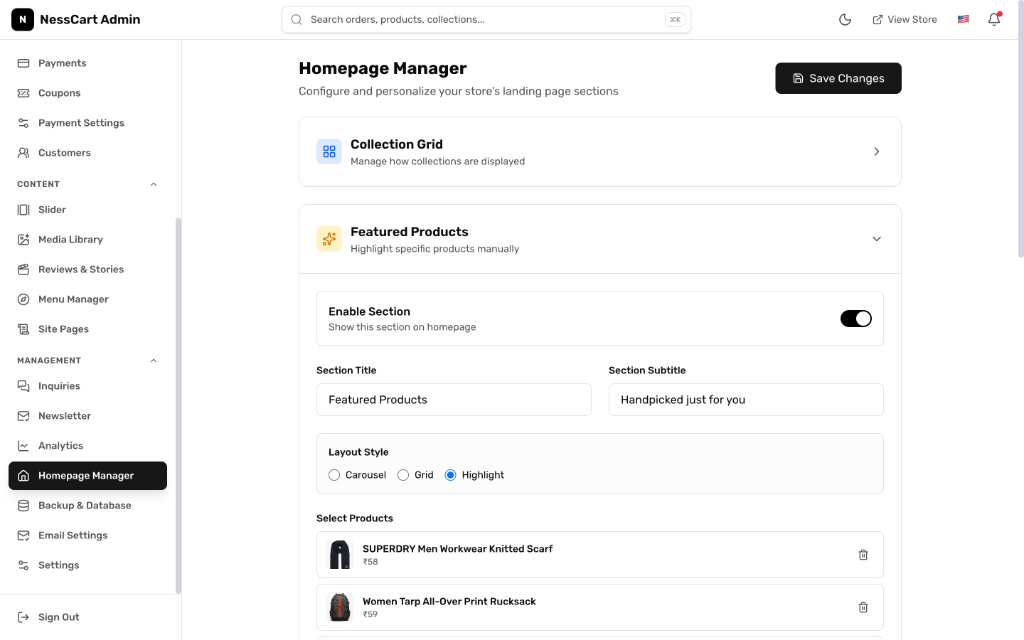Image resolution: width=1024 pixels, height=640 pixels.
Task: Click the search magnifier icon
Action: click(x=296, y=19)
